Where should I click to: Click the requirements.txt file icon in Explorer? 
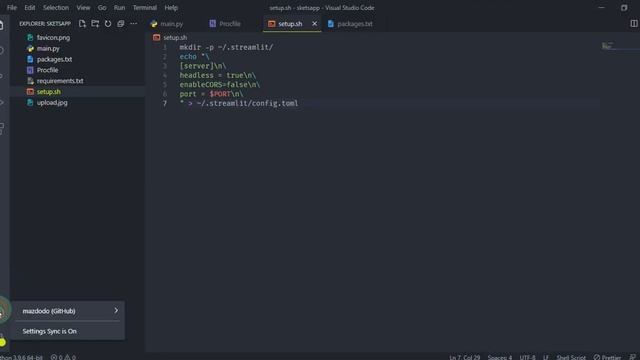(30, 81)
